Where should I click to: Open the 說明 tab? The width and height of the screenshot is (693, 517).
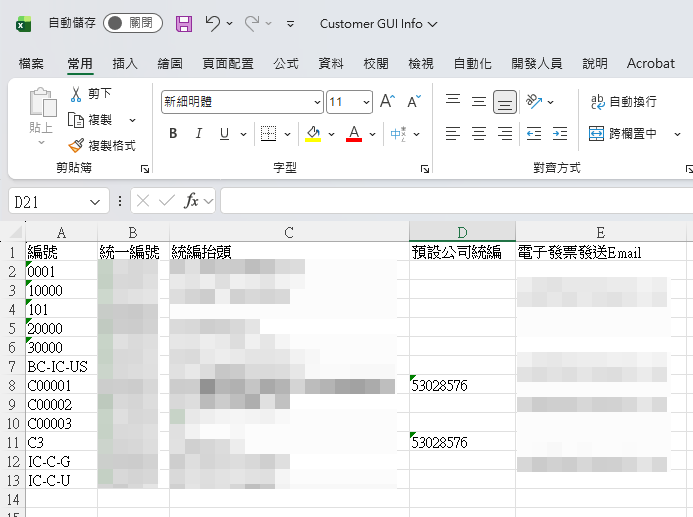(x=594, y=64)
